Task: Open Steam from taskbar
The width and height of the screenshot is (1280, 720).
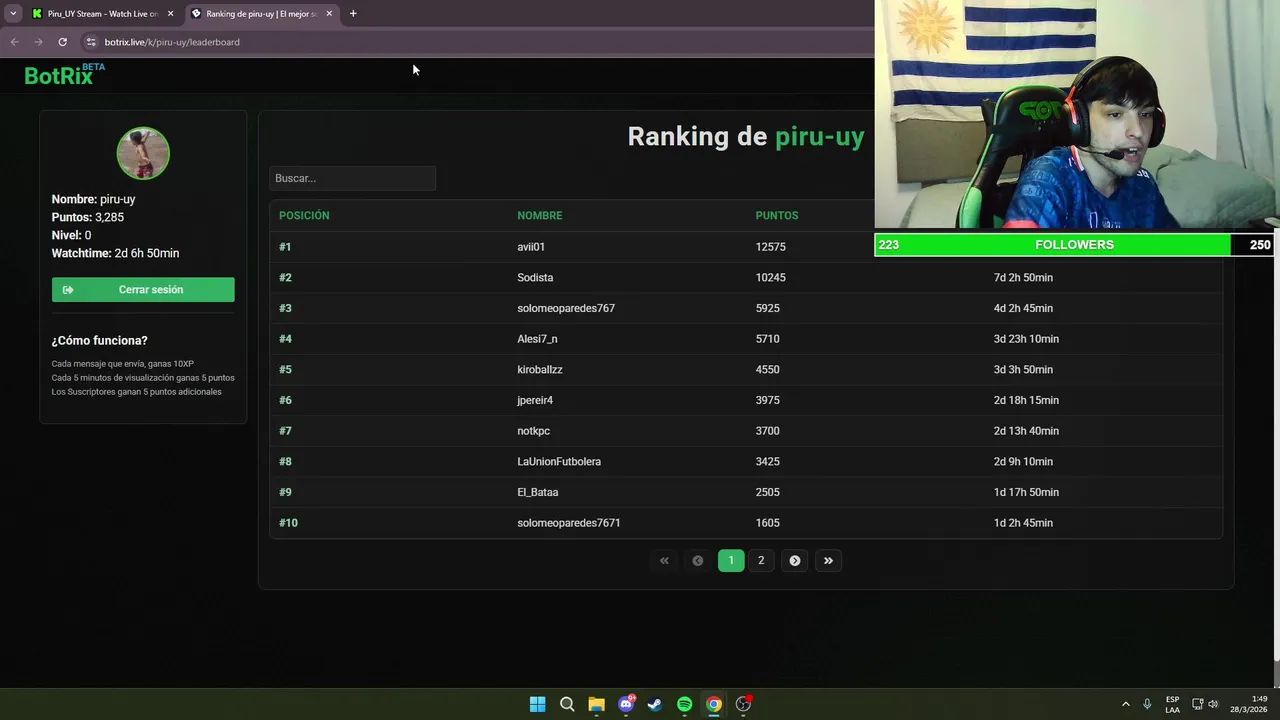Action: [x=655, y=704]
